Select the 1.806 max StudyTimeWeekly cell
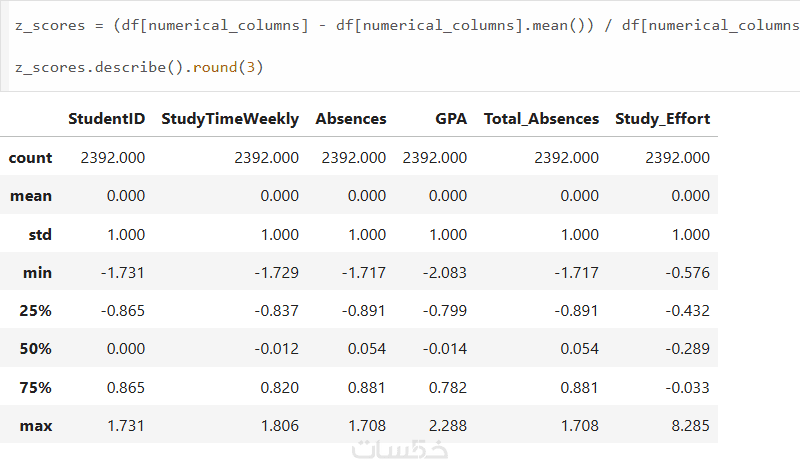 click(x=279, y=426)
